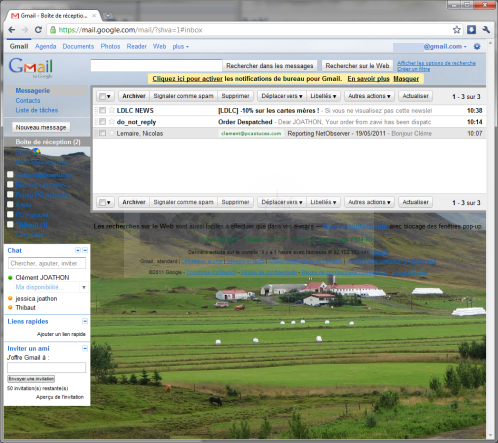
Task: Click top Signaler comme spam button
Action: point(184,96)
